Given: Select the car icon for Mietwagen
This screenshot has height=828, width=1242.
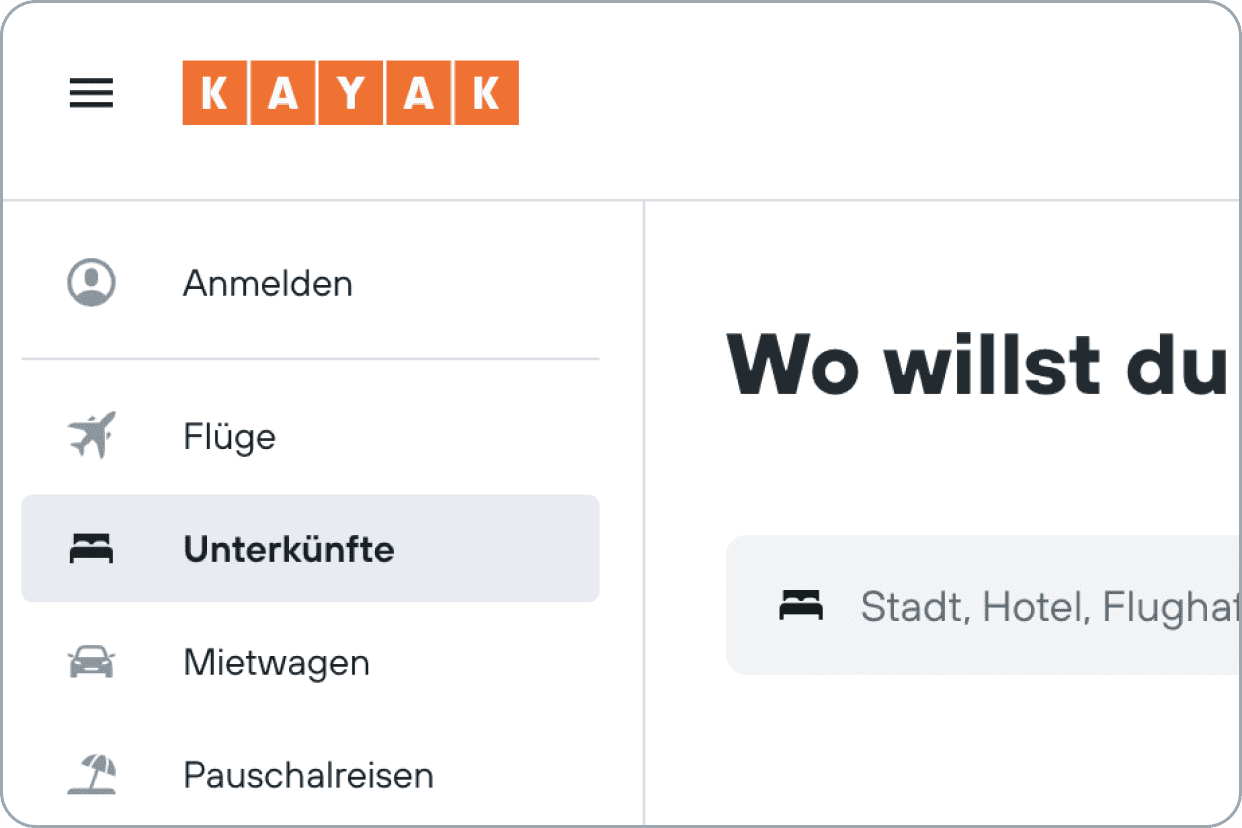Looking at the screenshot, I should [x=91, y=662].
